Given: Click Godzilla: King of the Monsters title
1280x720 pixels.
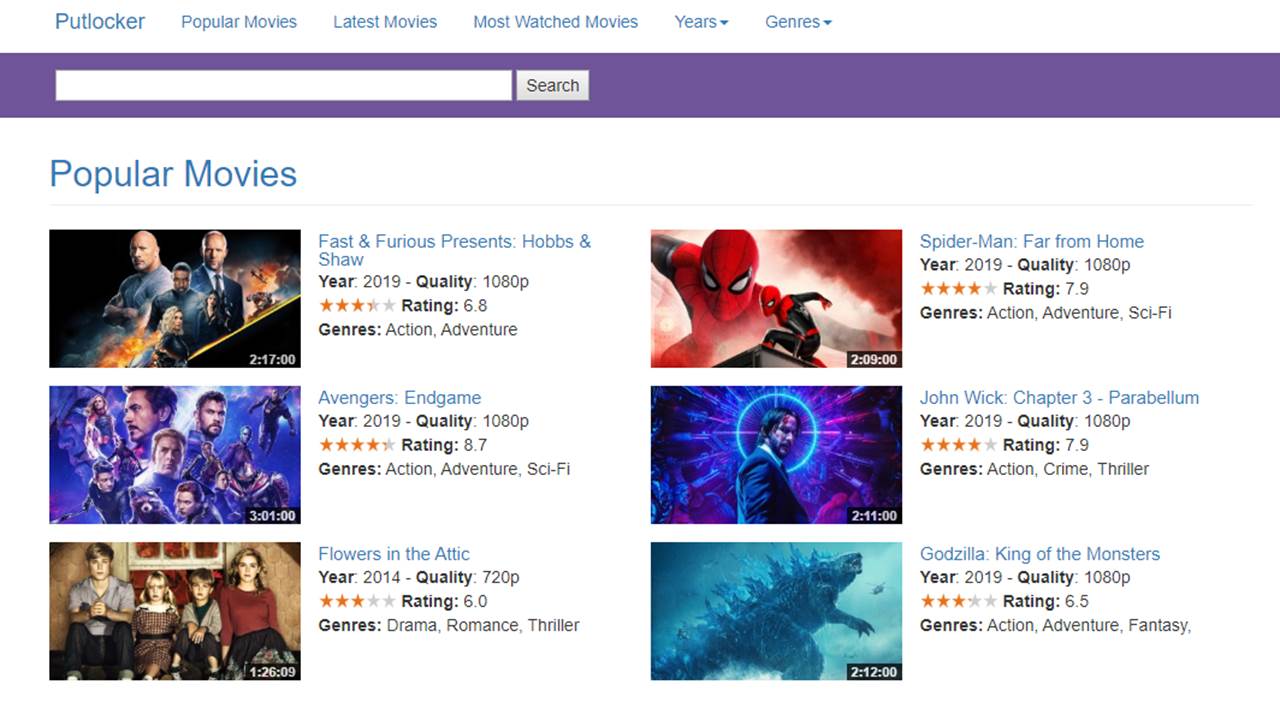Looking at the screenshot, I should pyautogui.click(x=1039, y=553).
